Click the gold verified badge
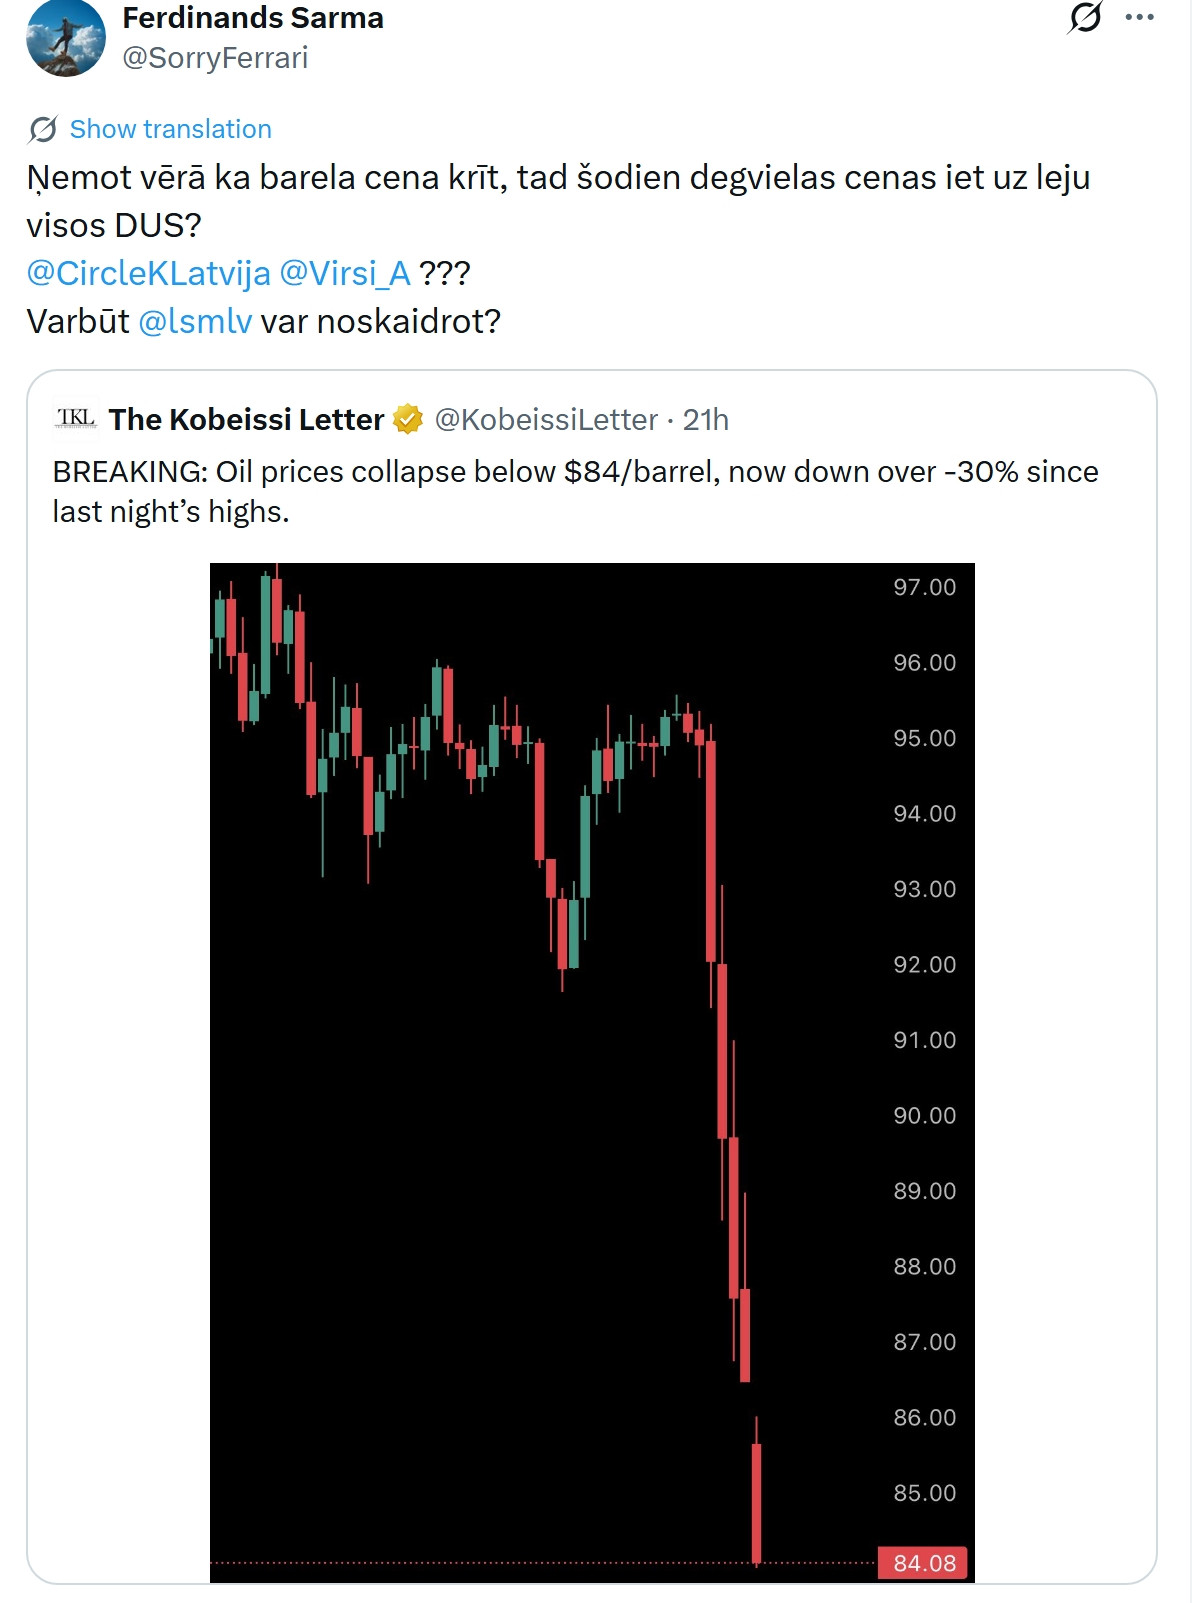Screen dimensions: 1196x1603 [408, 419]
